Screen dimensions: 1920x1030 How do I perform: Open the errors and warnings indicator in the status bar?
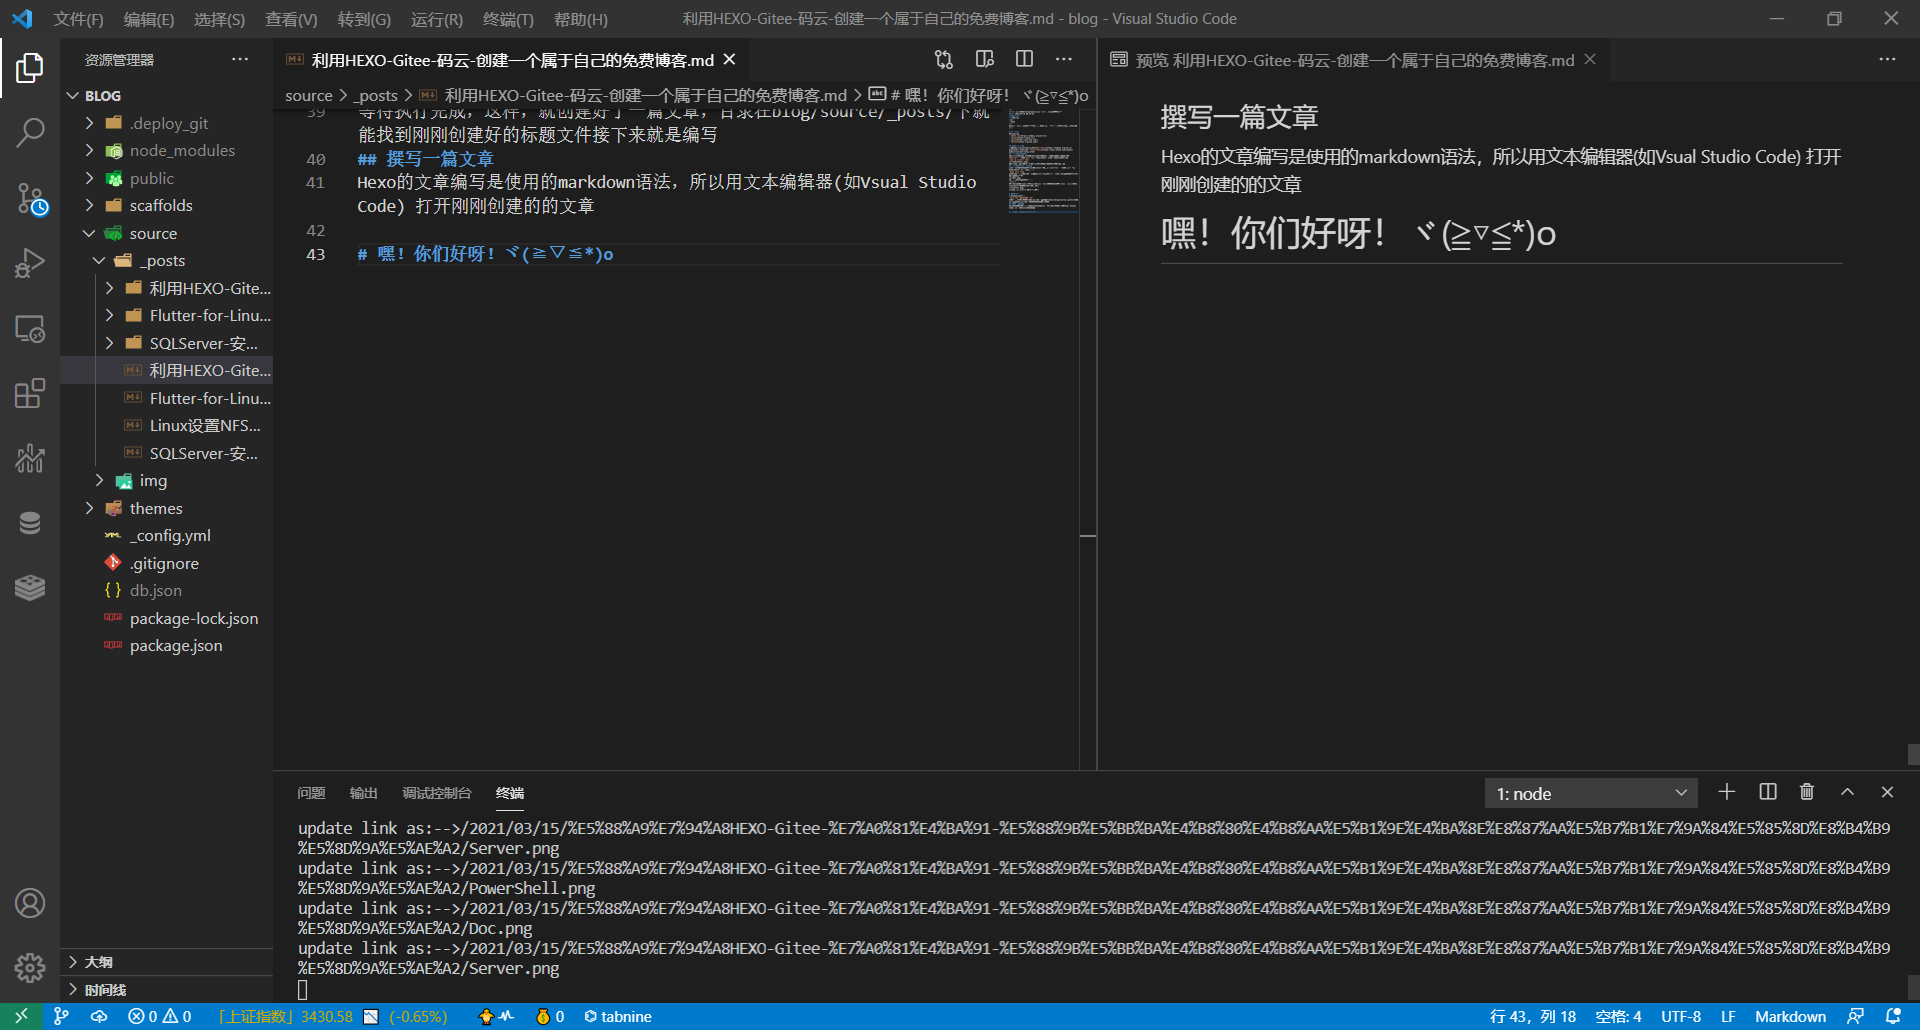[x=160, y=1016]
